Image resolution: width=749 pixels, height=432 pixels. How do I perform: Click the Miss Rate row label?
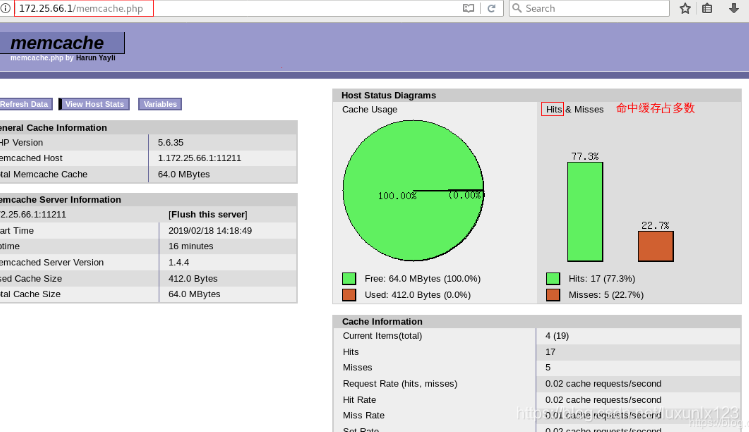tap(364, 415)
